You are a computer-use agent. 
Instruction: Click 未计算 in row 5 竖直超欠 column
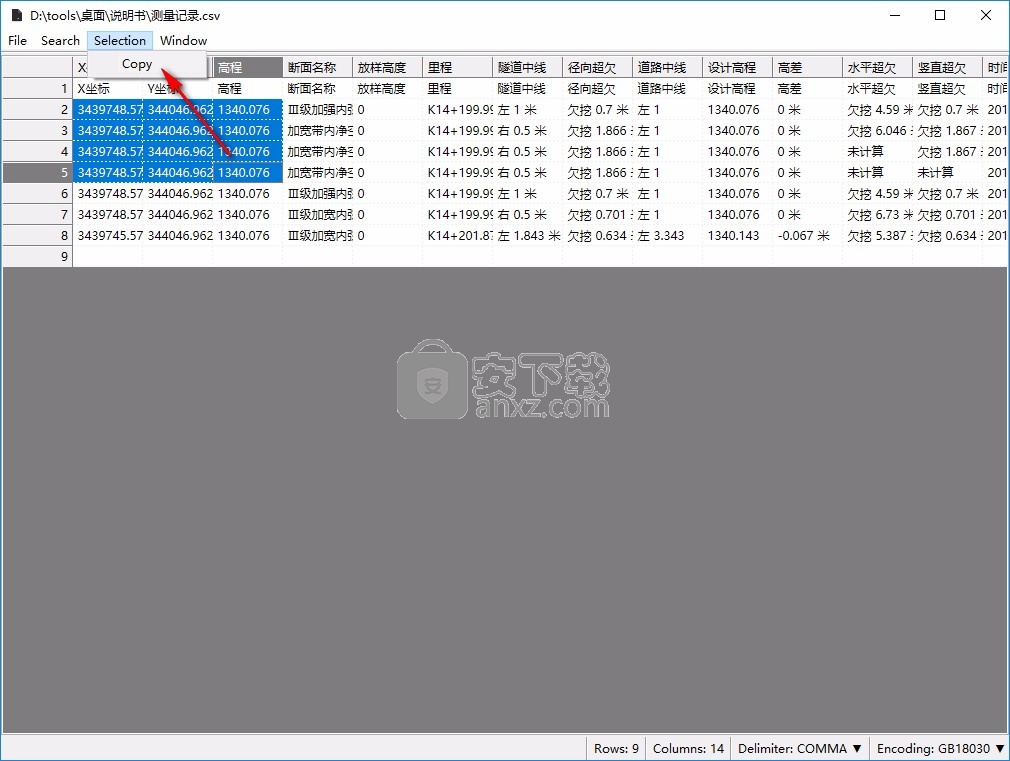click(948, 173)
